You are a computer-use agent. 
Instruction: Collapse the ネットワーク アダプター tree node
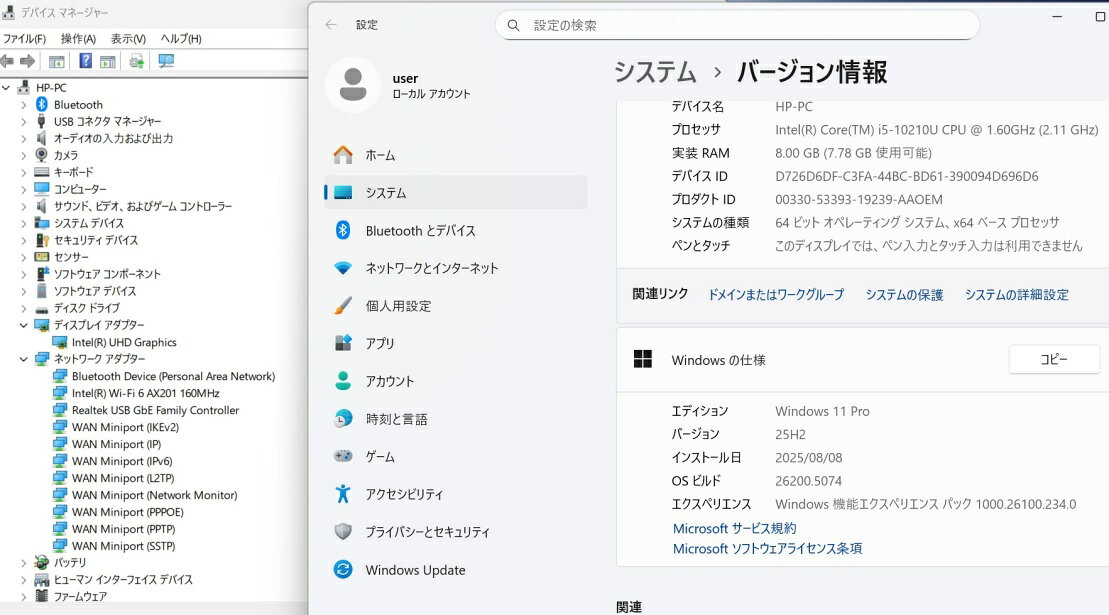(x=24, y=359)
